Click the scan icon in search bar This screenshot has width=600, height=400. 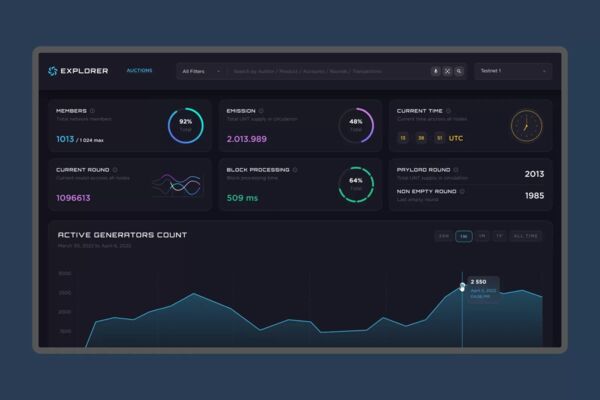(447, 71)
